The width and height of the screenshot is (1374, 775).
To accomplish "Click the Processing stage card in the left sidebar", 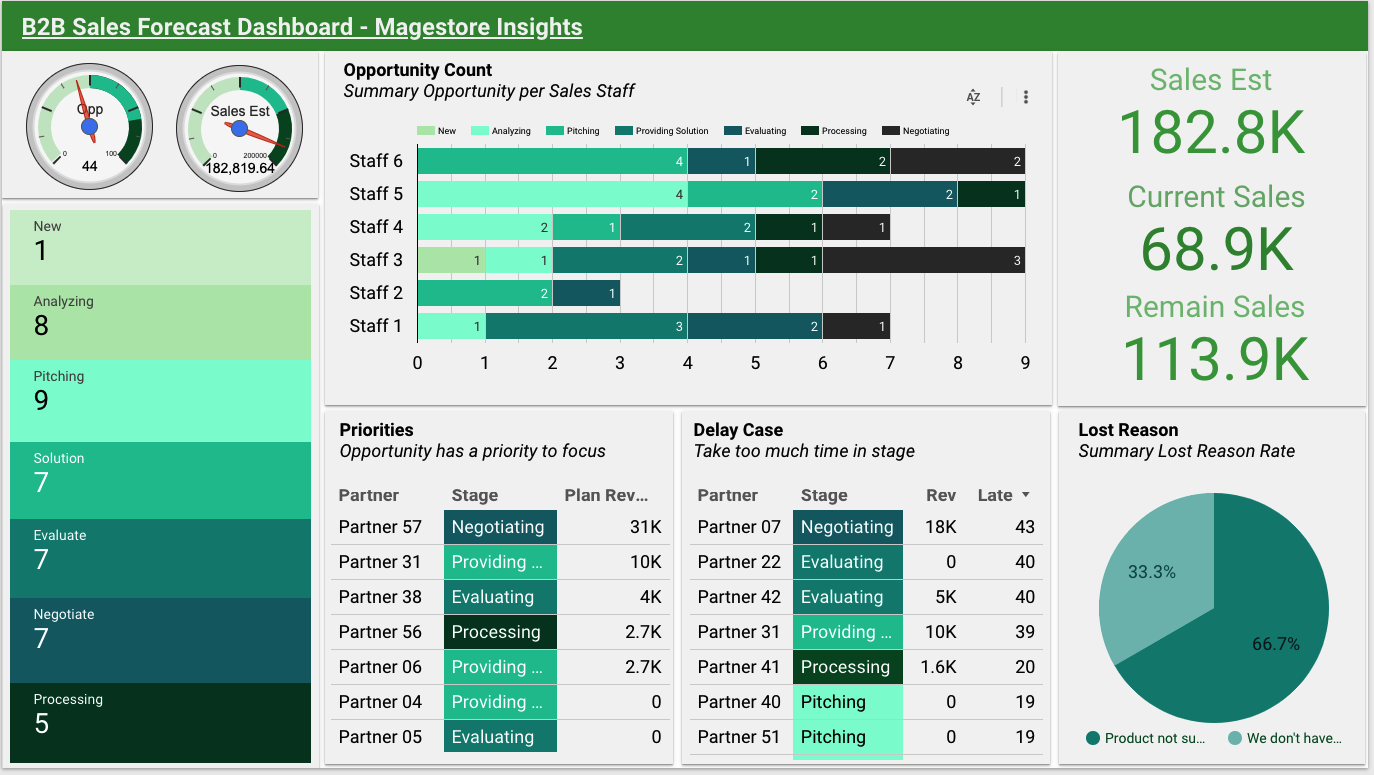I will pyautogui.click(x=160, y=710).
